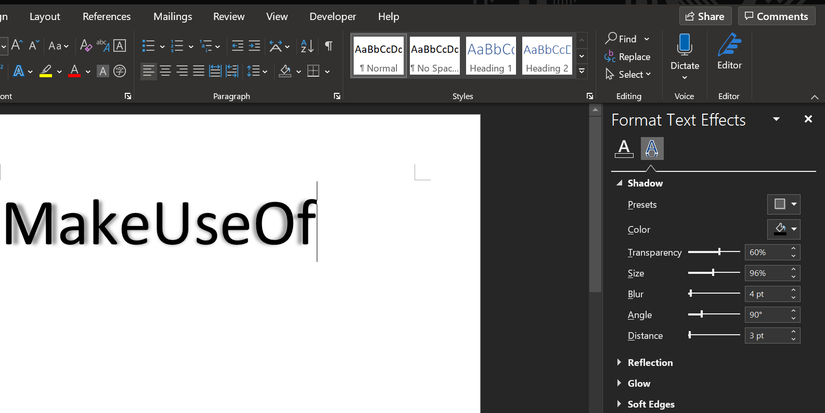Apply yellow text highlight color
This screenshot has width=825, height=413.
pos(46,70)
